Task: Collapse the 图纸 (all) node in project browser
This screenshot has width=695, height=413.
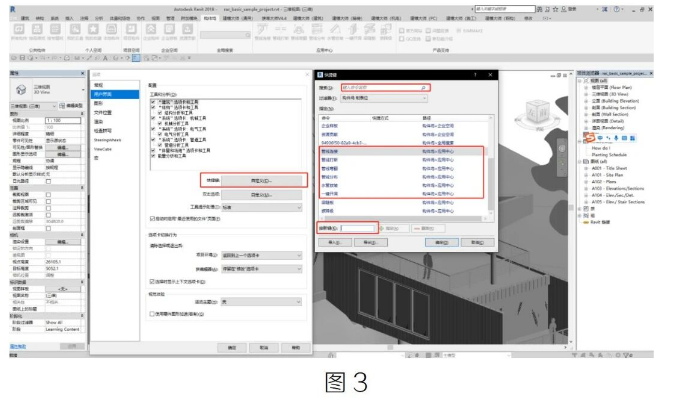Action: pos(580,162)
